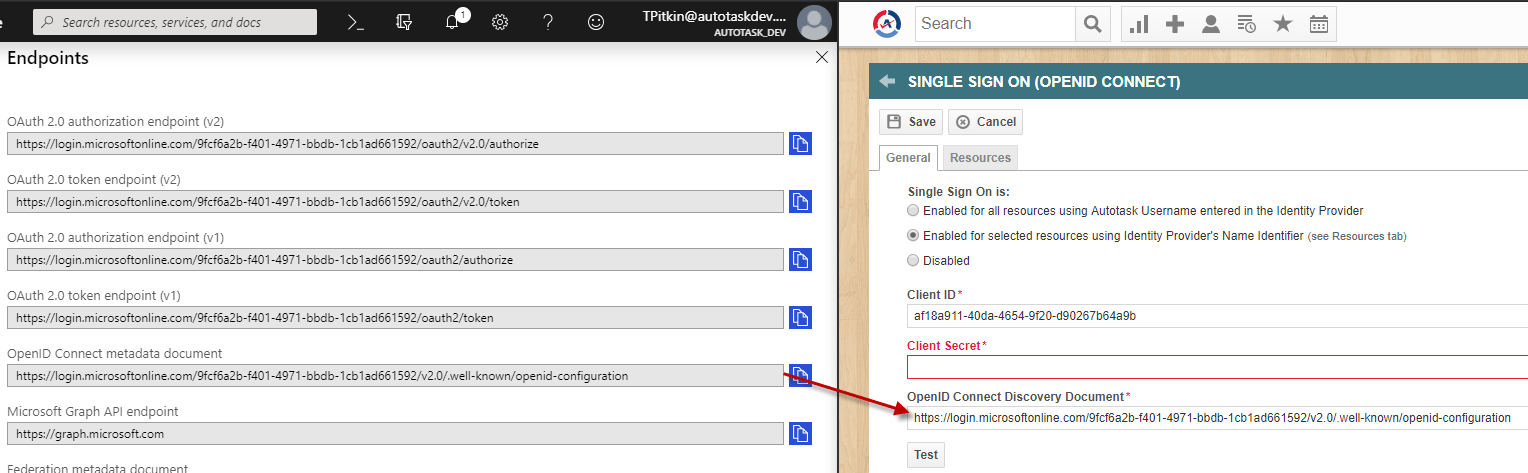Select Enabled for all resources option

point(913,211)
